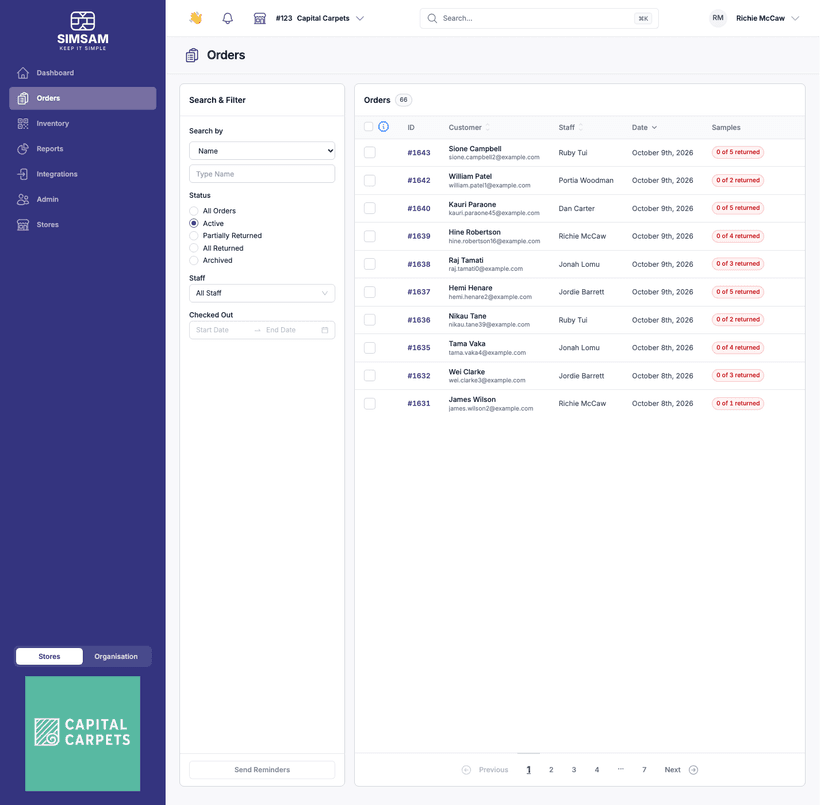
Task: Open Orders in sidebar
Action: [82, 98]
